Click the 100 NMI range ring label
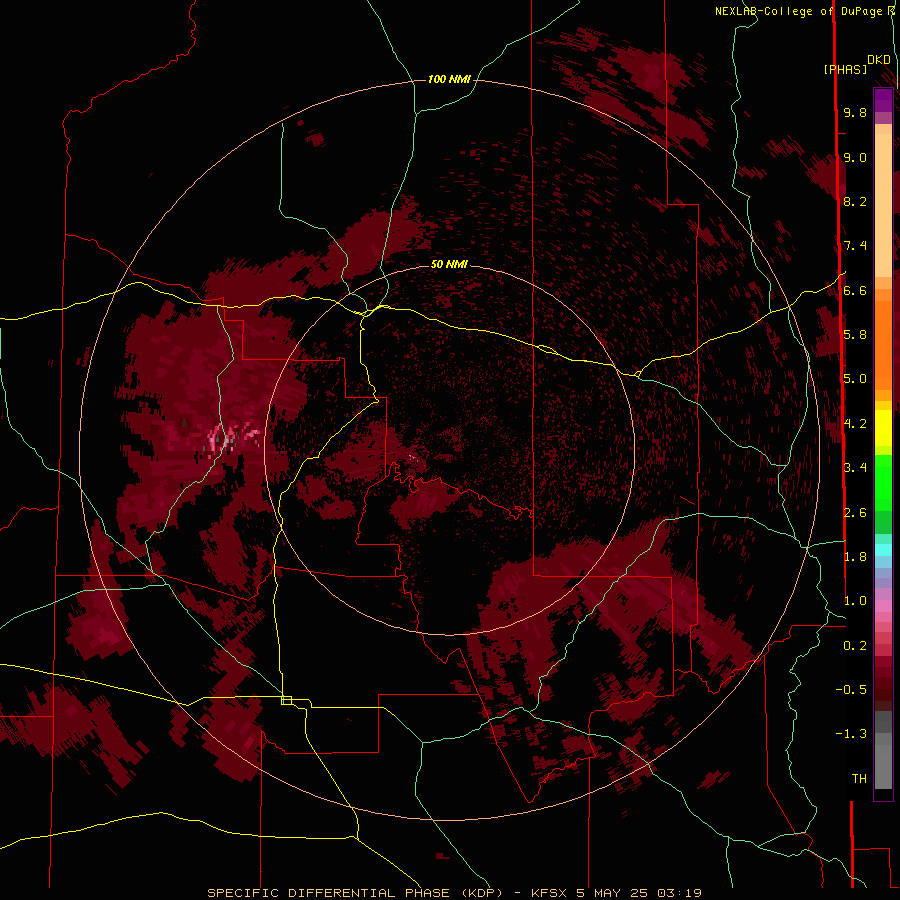 449,79
